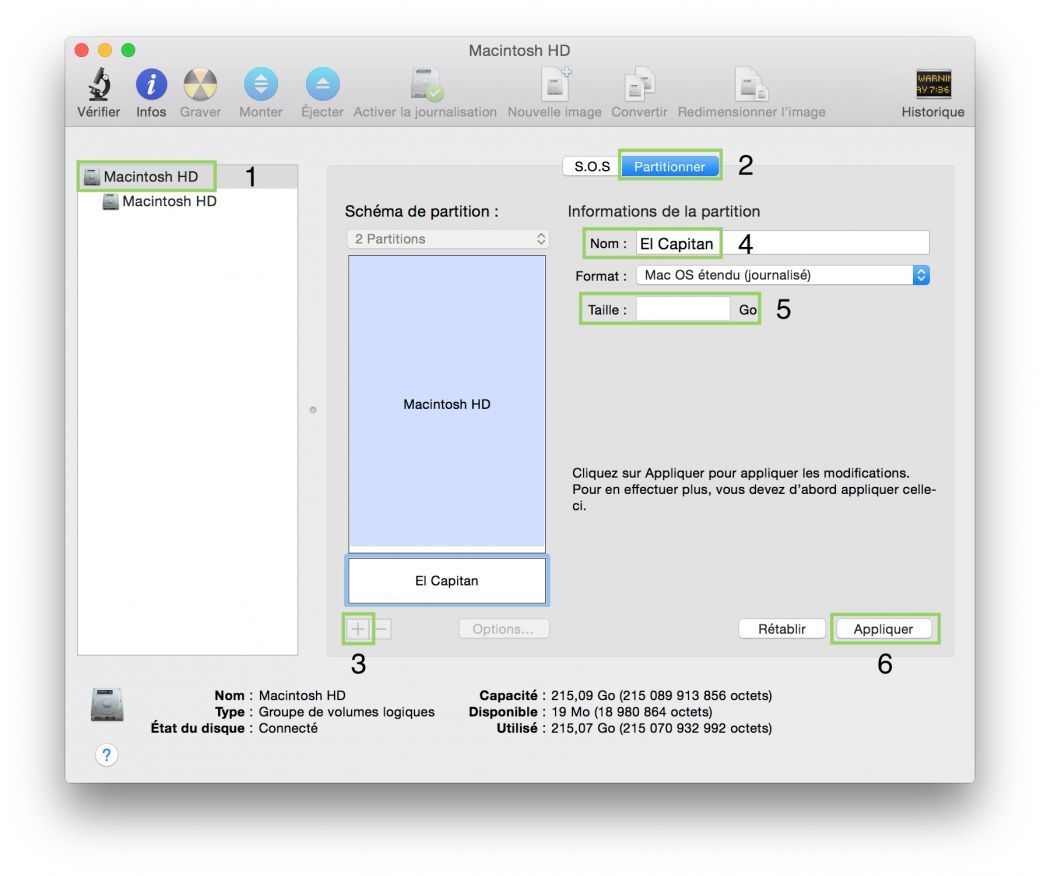Click the Monter toolbar icon
Screen dimensions: 1040x876
click(x=261, y=84)
